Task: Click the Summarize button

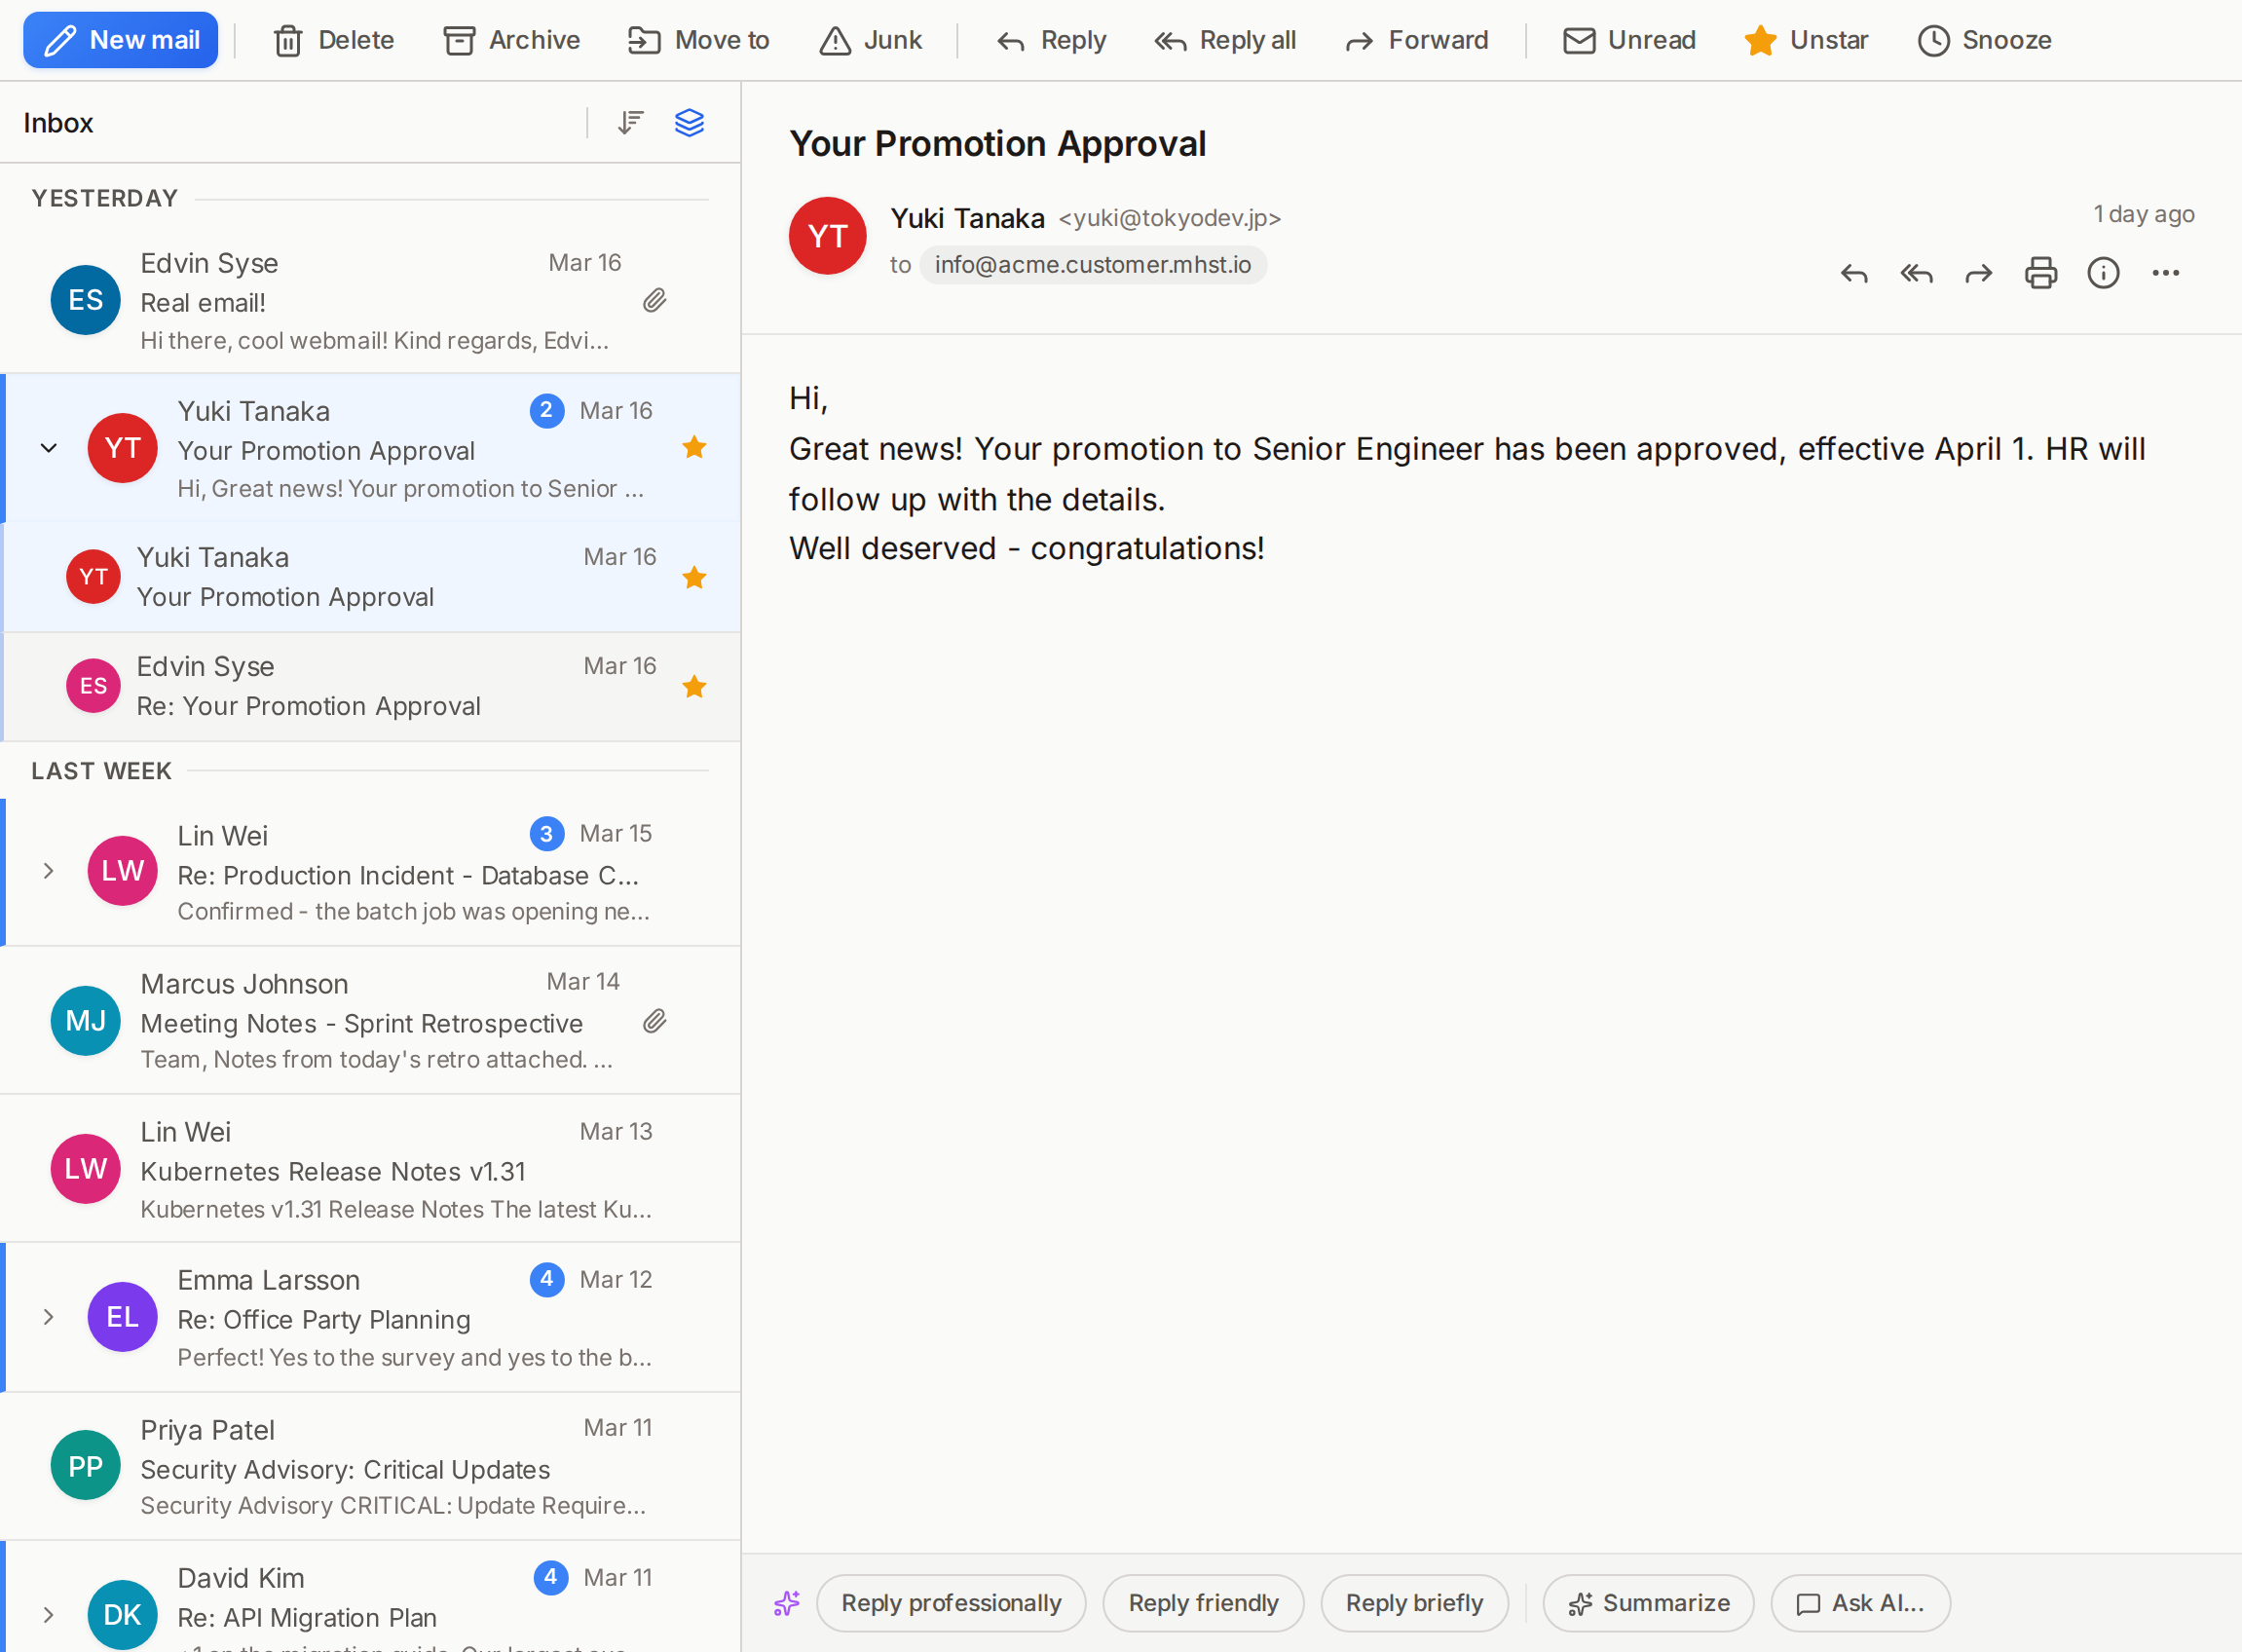Action: [1648, 1603]
